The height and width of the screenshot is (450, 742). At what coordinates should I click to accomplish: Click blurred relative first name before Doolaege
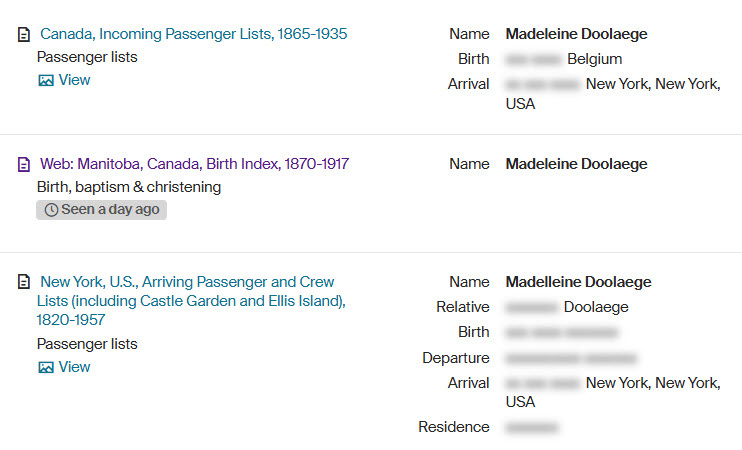click(x=530, y=307)
